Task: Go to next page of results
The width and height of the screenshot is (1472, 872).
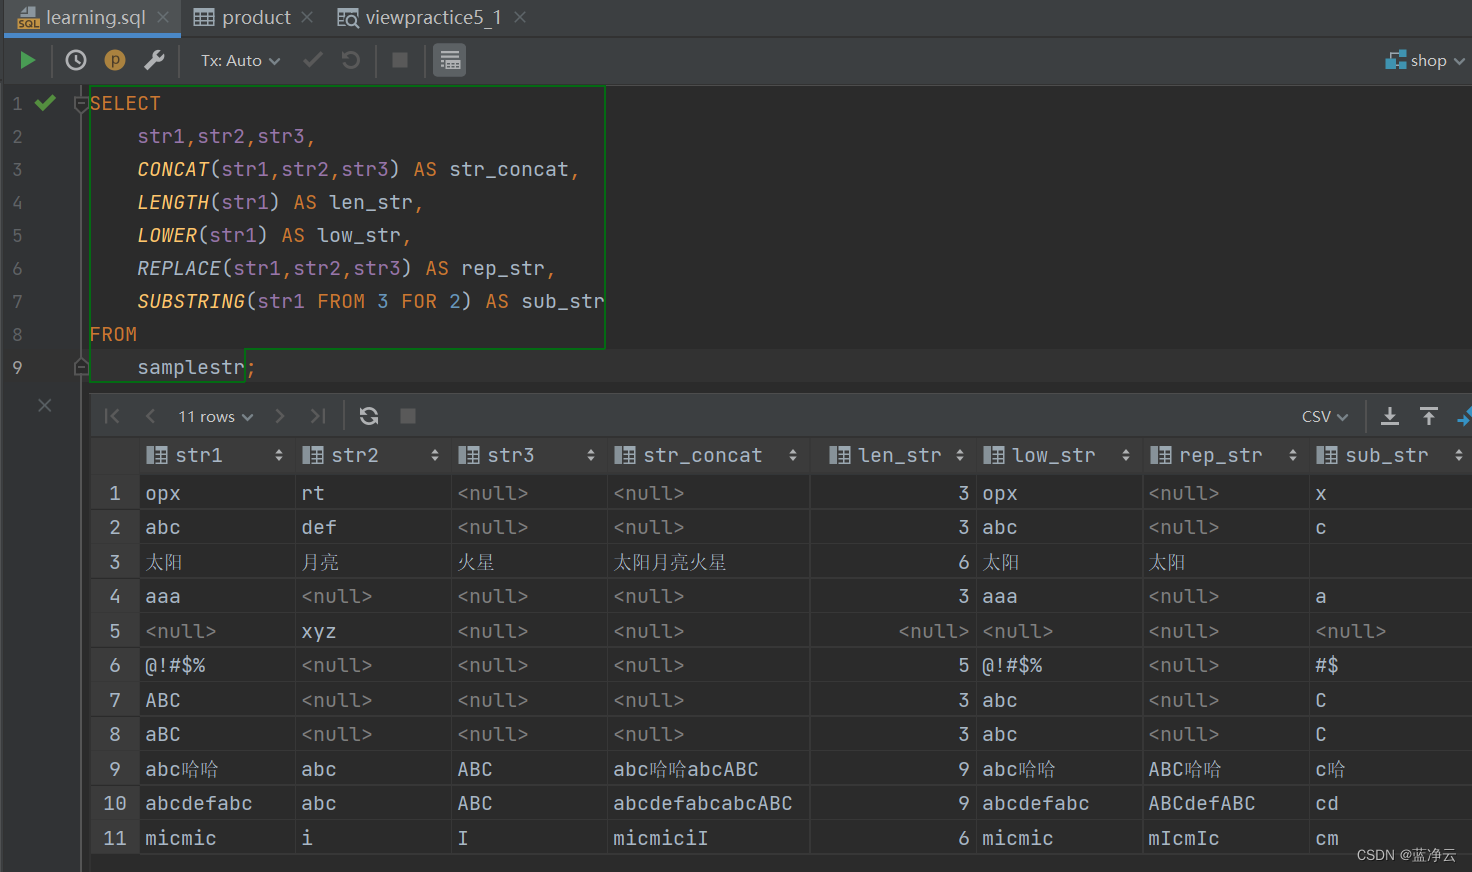Action: (280, 416)
